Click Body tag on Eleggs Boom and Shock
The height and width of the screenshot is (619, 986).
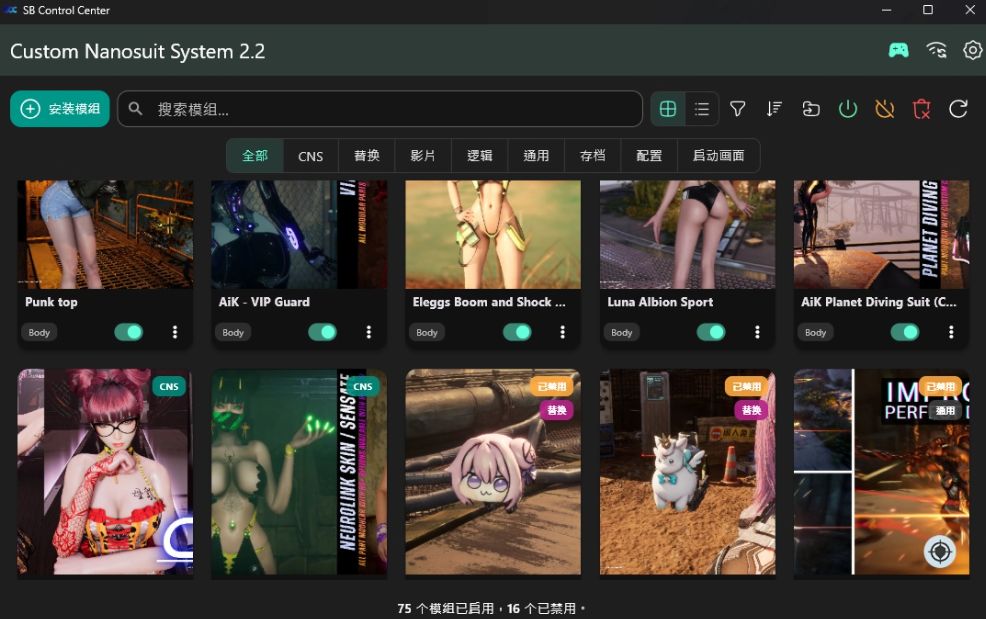click(x=426, y=332)
